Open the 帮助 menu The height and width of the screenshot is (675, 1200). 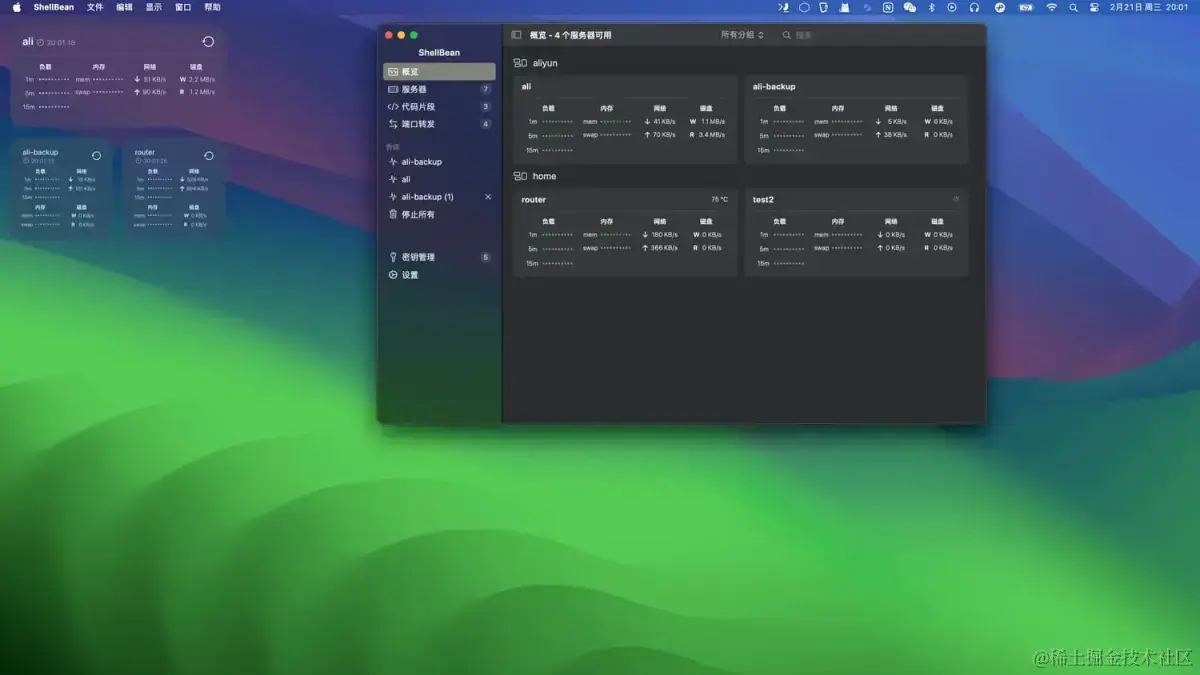point(212,7)
